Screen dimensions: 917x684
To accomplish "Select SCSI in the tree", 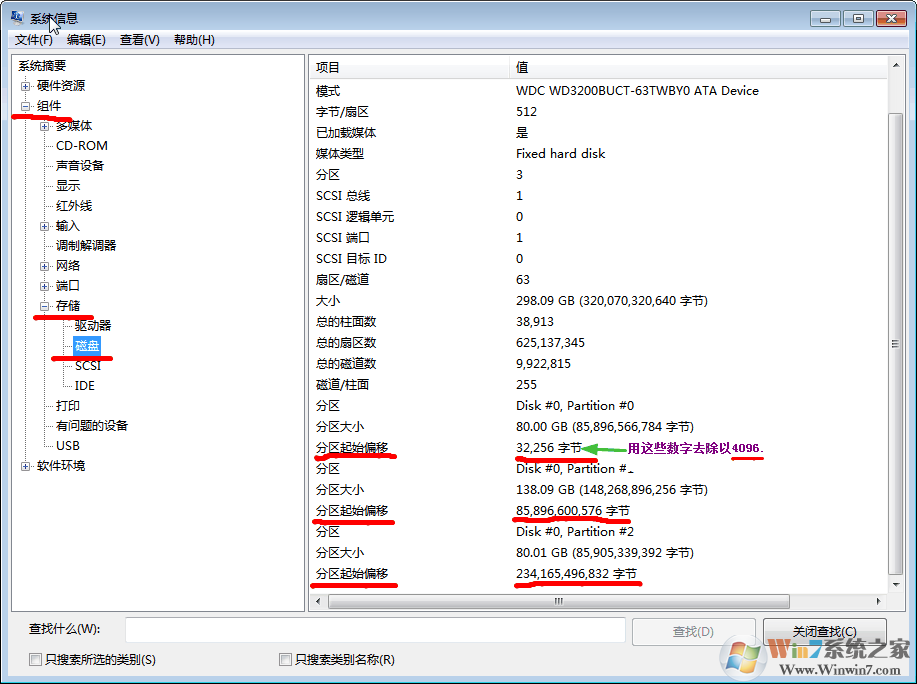I will click(88, 366).
